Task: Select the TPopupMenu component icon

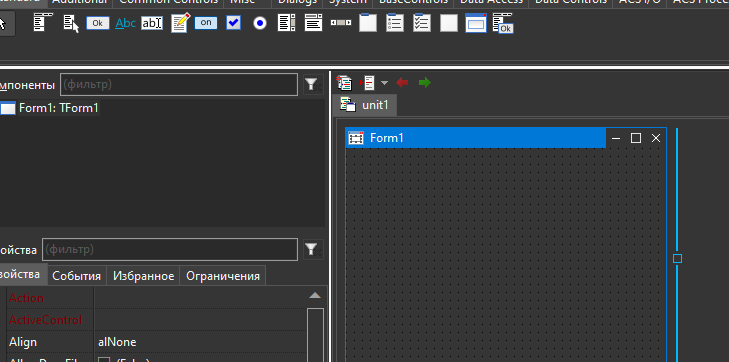Action: coord(71,23)
